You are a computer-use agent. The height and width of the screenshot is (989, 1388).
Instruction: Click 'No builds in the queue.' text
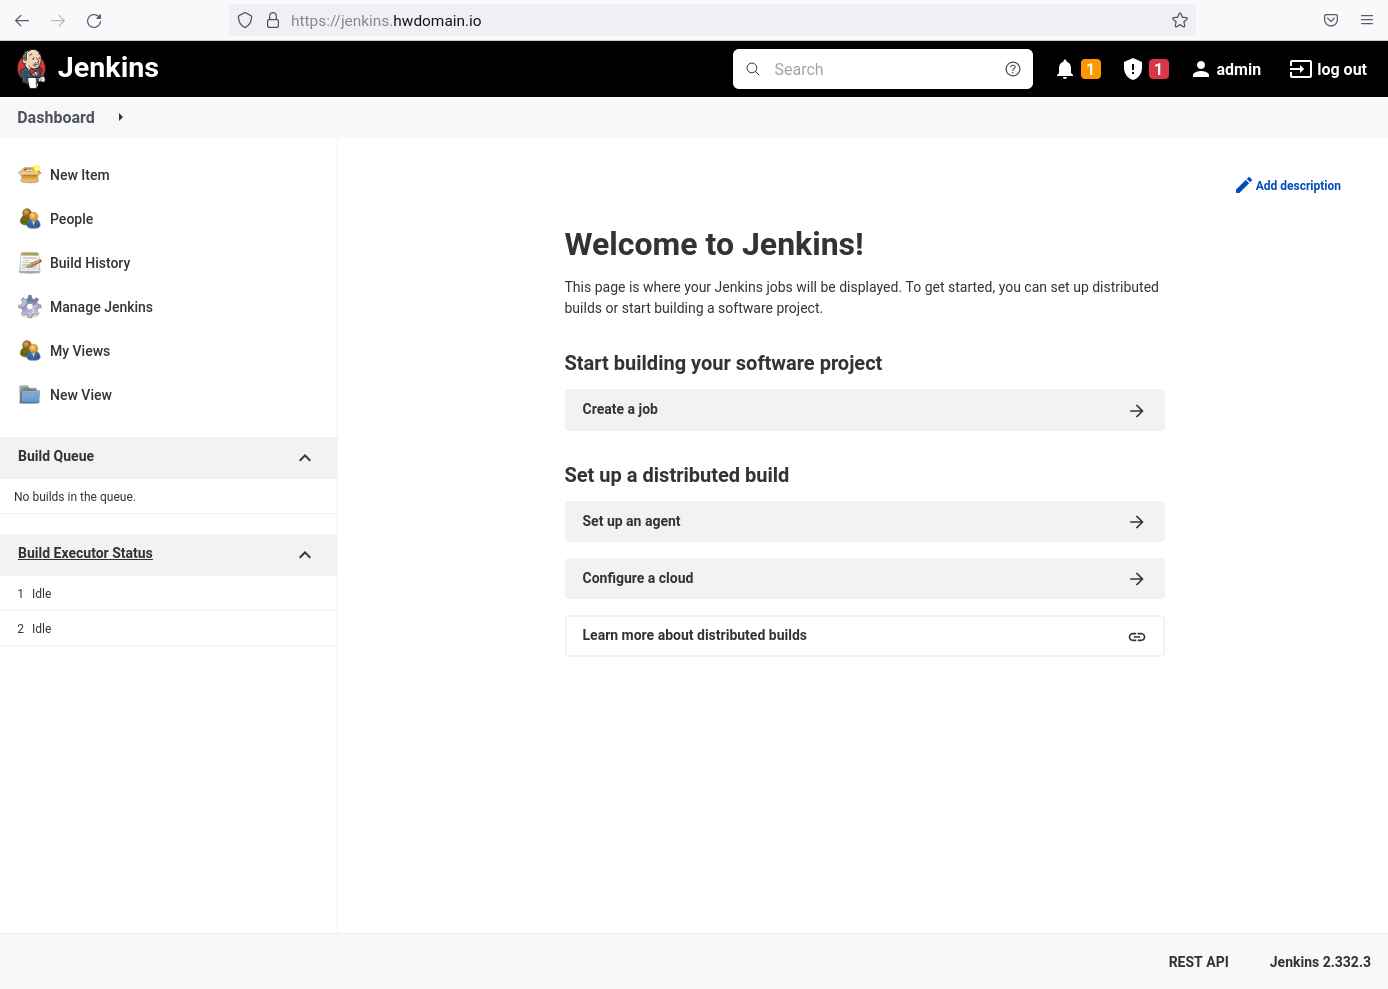click(x=75, y=497)
